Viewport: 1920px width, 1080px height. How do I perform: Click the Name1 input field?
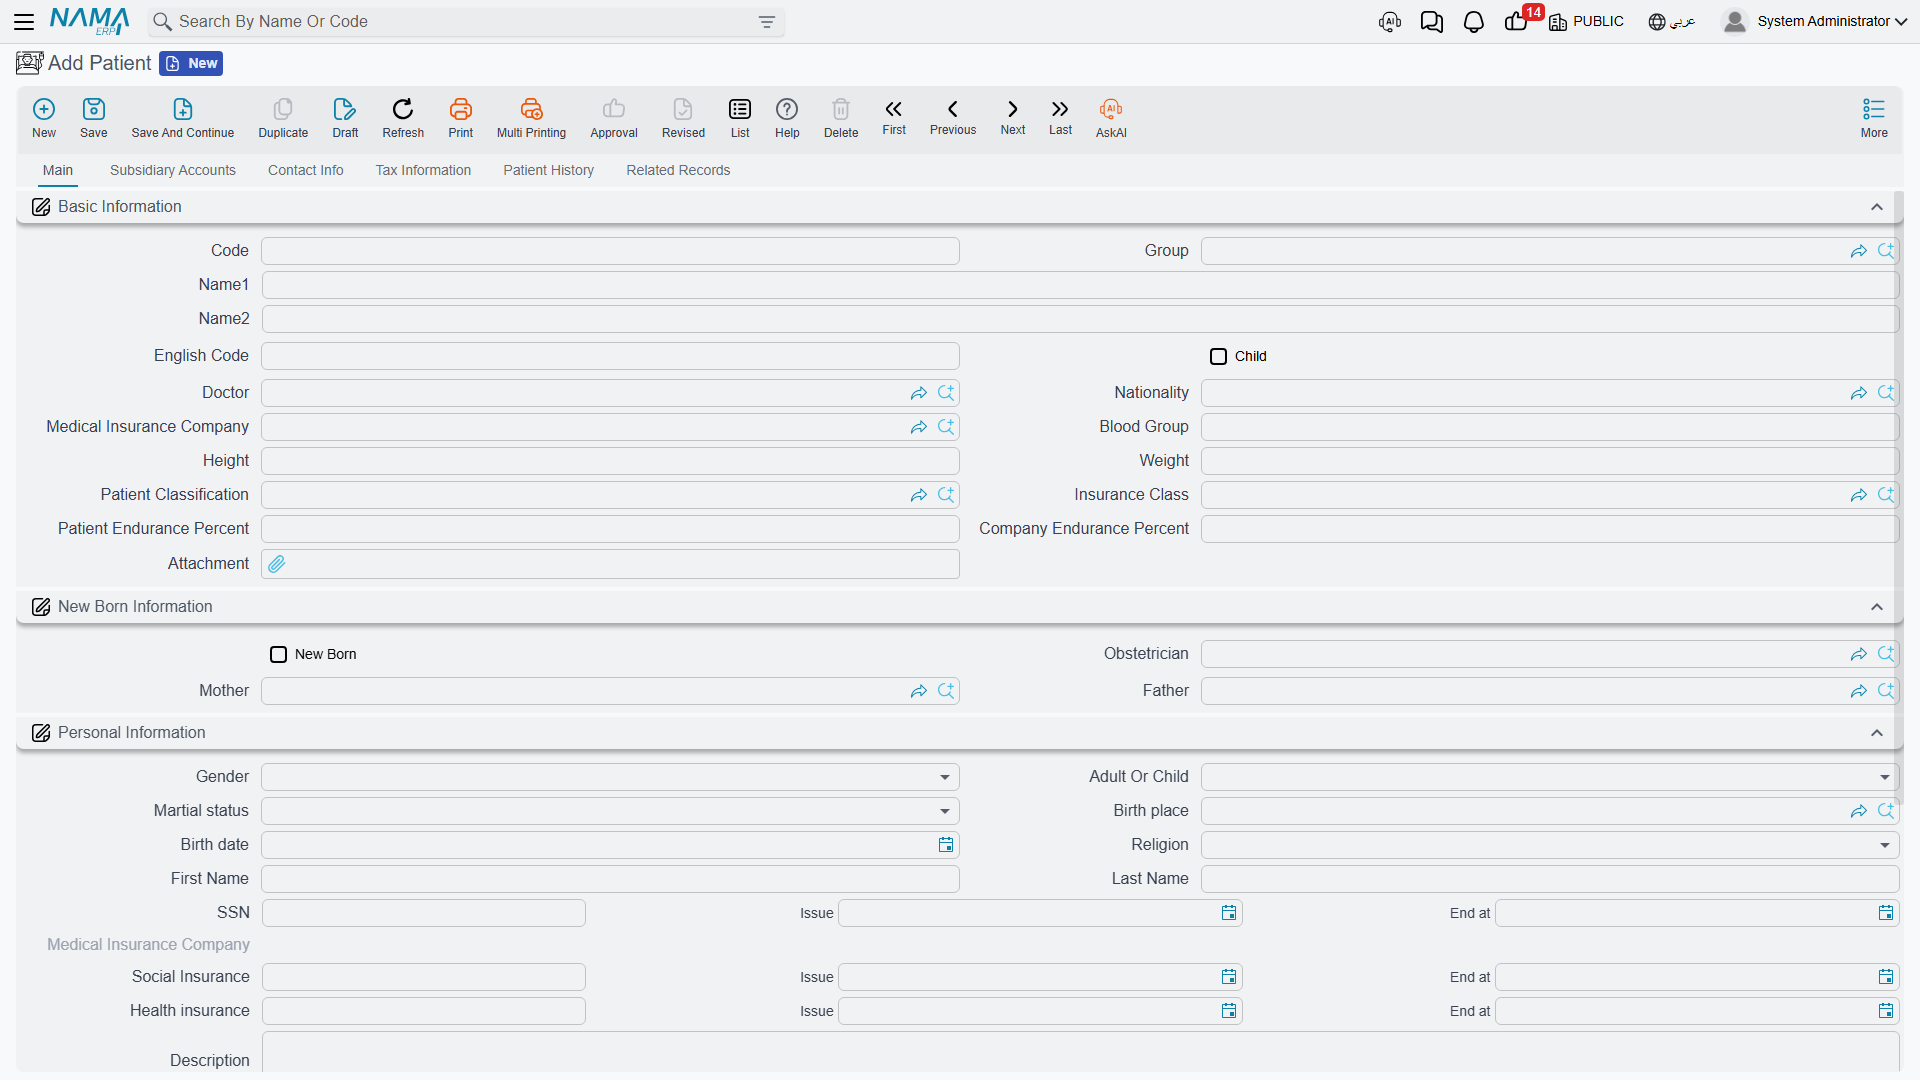(x=1080, y=285)
